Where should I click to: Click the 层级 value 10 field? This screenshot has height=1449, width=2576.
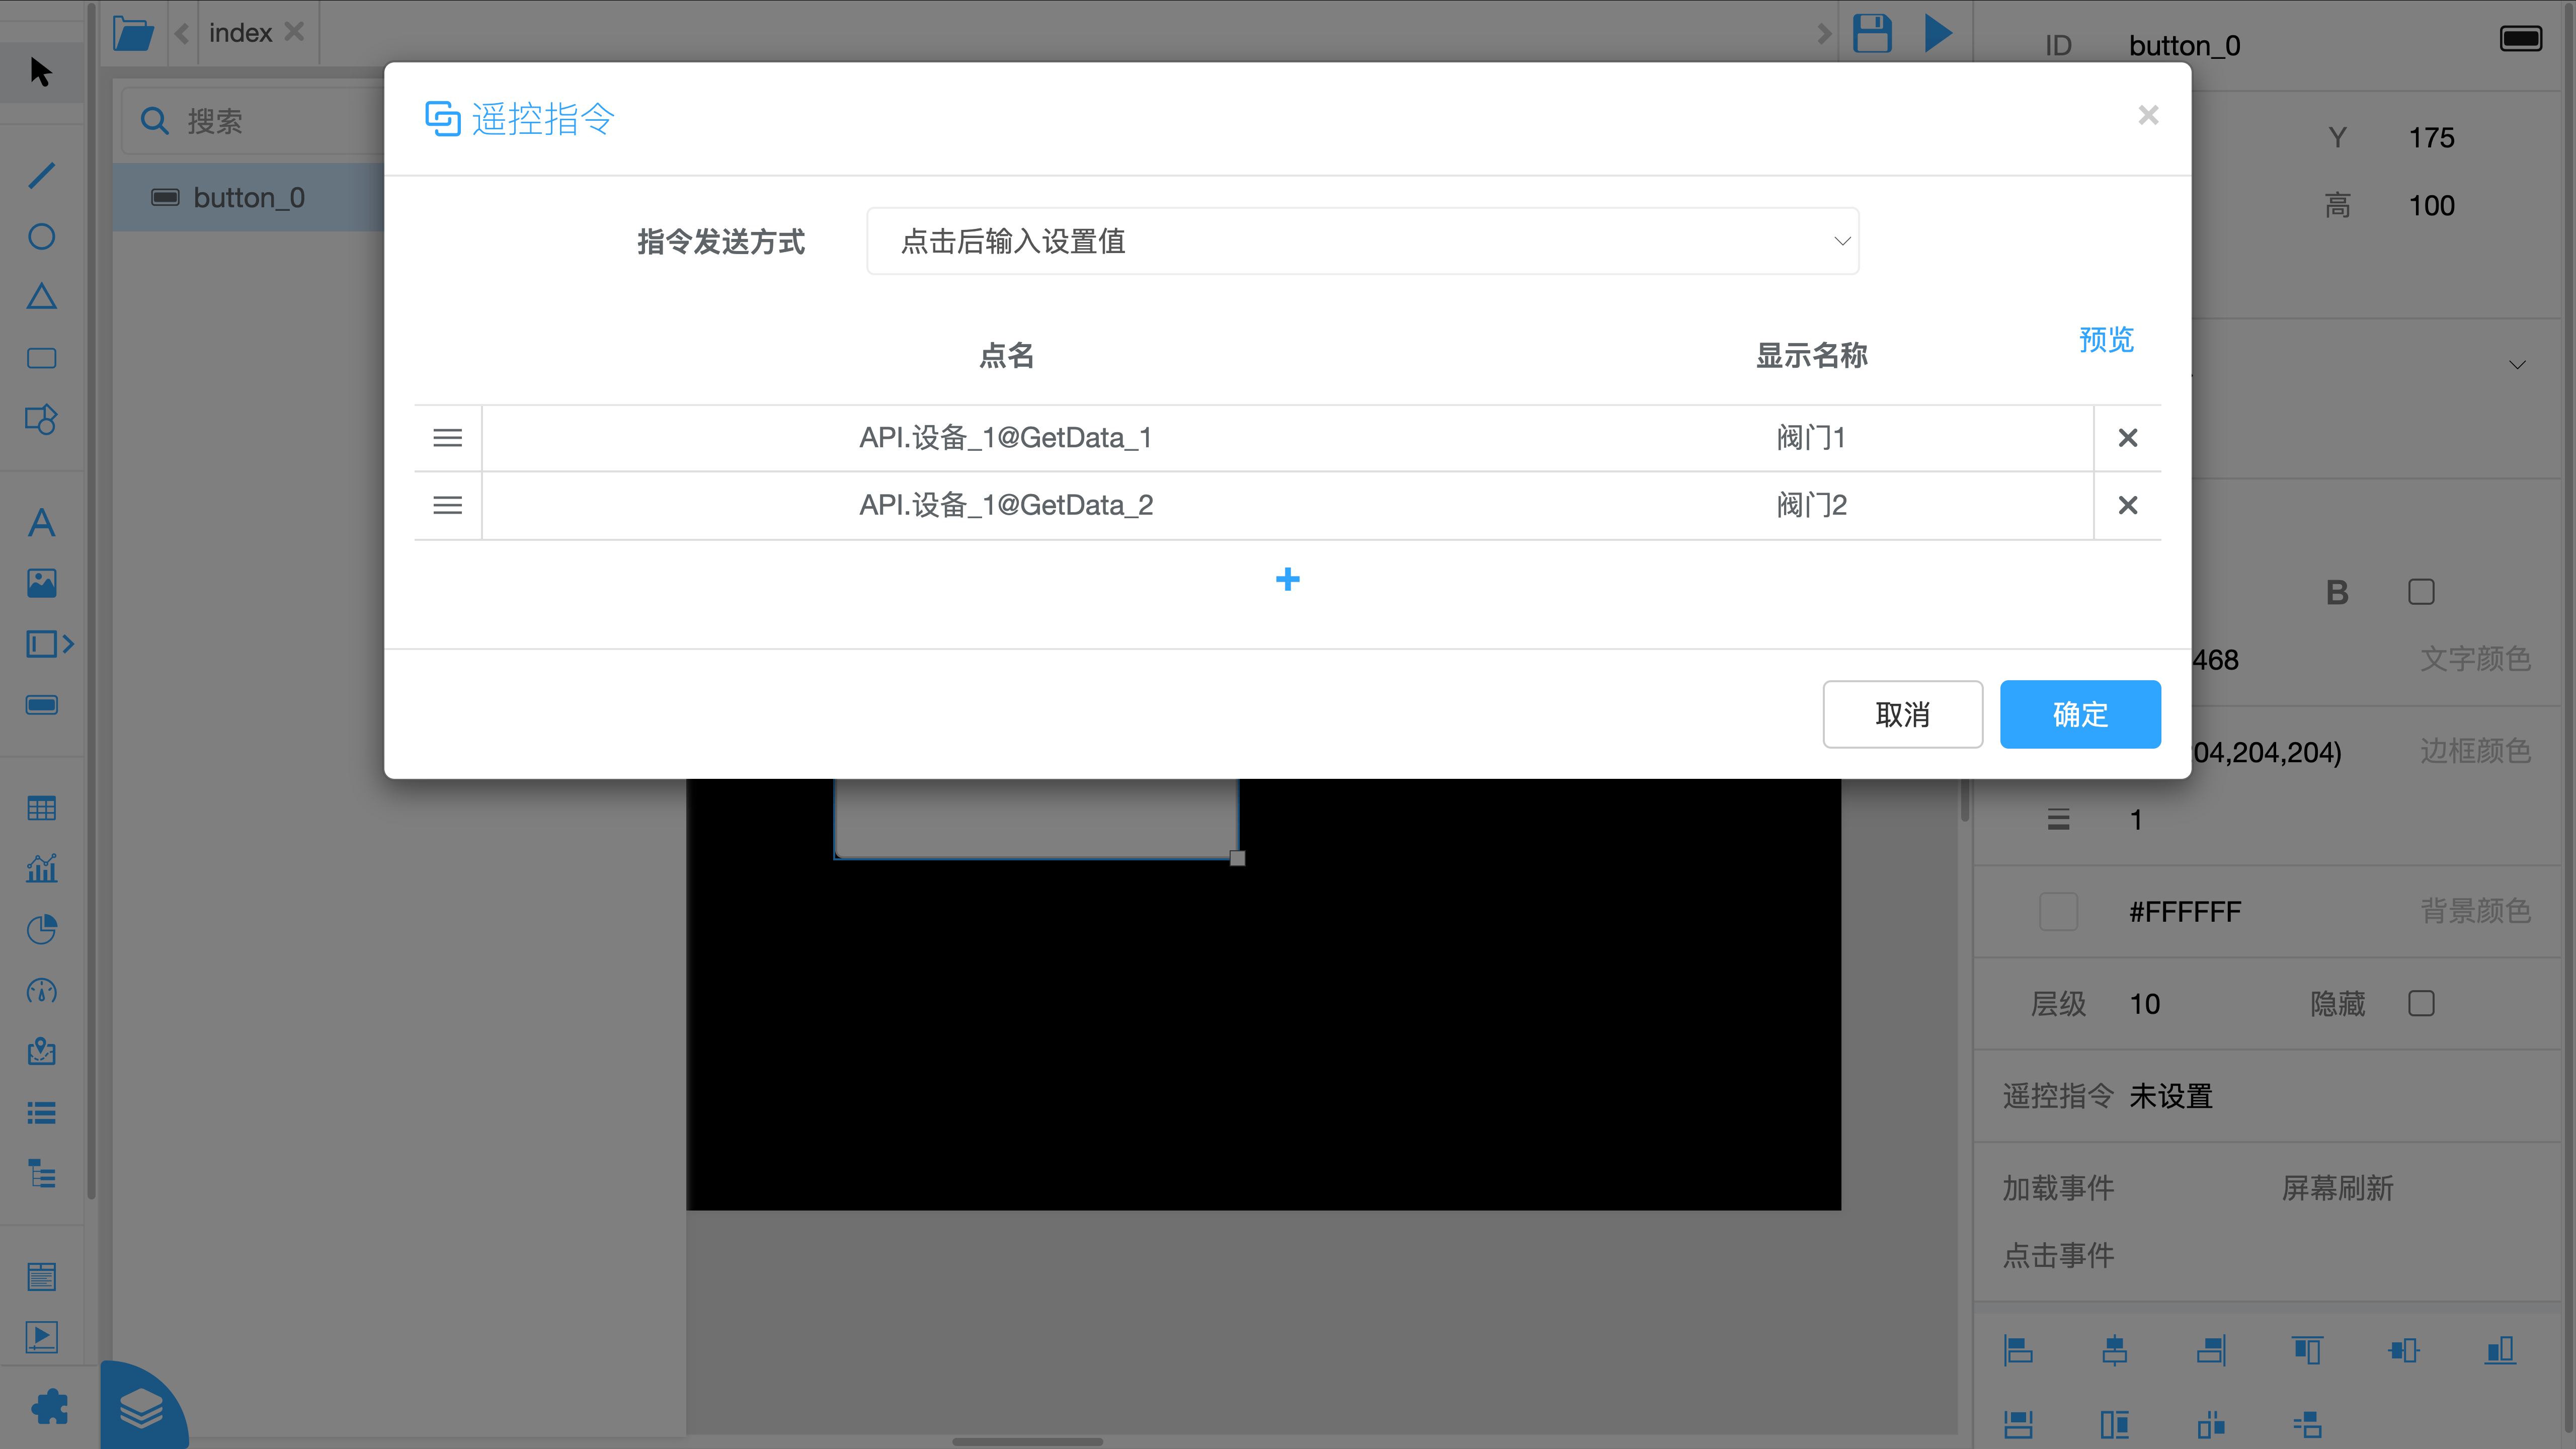pyautogui.click(x=2145, y=1004)
